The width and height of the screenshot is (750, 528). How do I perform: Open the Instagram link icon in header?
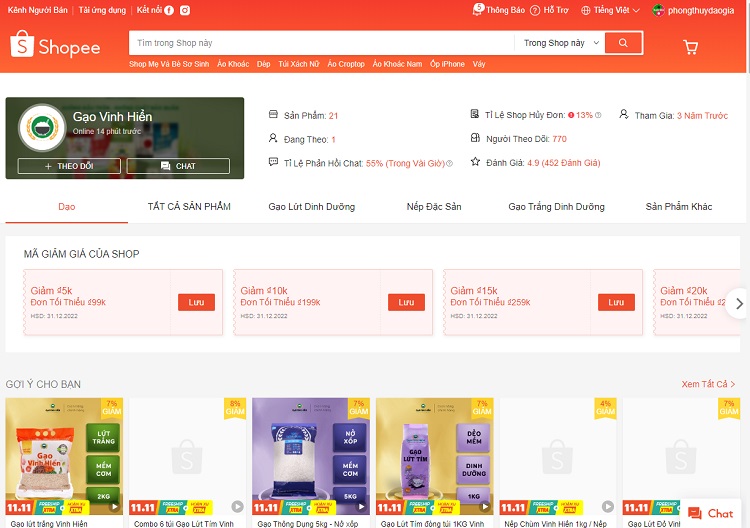[185, 11]
